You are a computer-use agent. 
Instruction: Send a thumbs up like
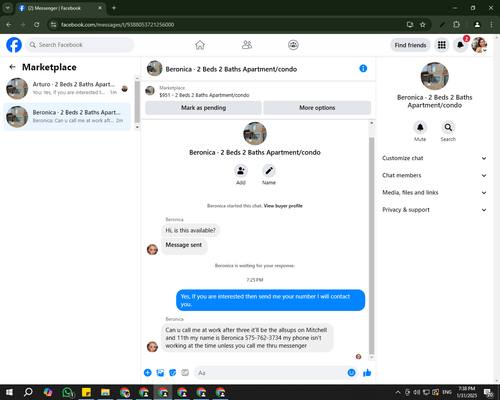tap(367, 373)
